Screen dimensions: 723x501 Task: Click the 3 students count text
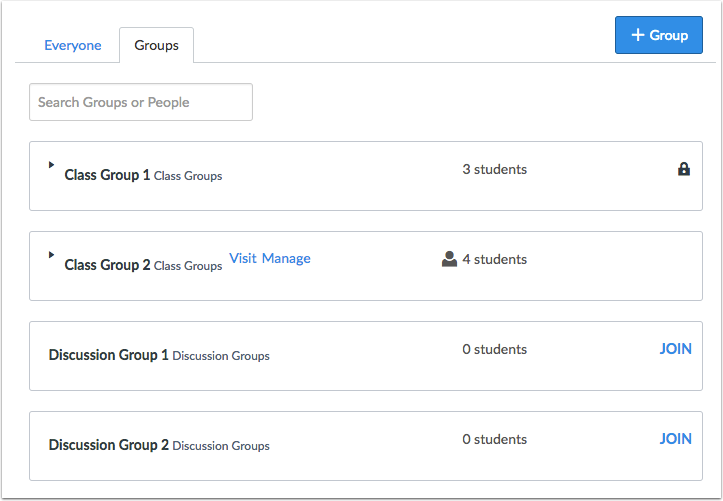[x=494, y=169]
